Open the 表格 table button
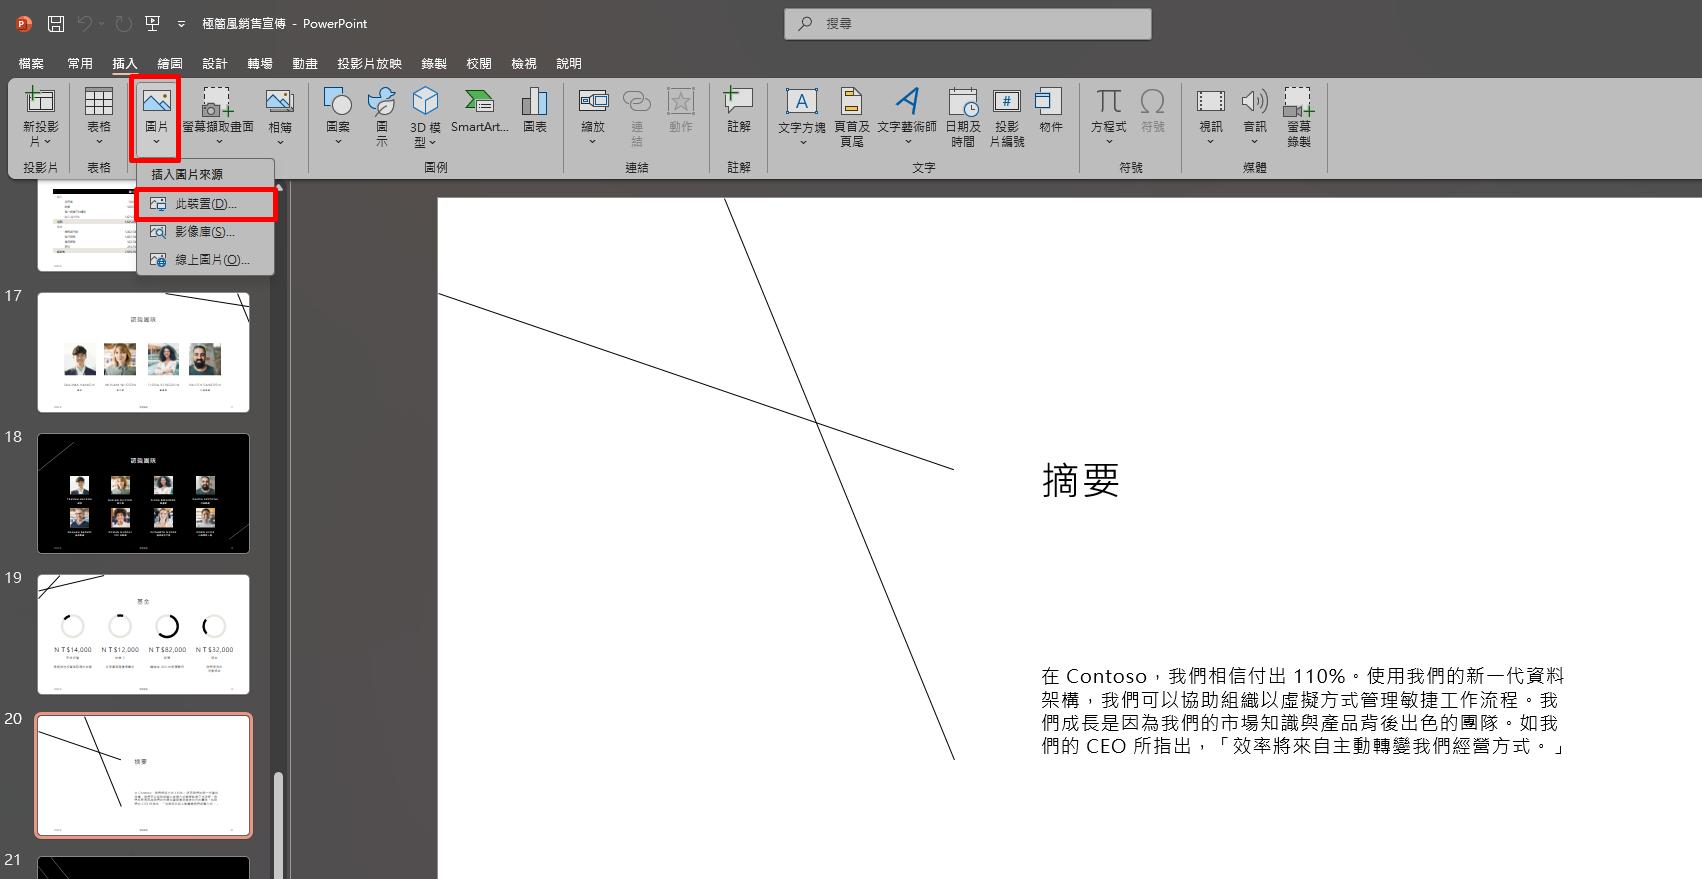The image size is (1702, 879). click(x=98, y=117)
